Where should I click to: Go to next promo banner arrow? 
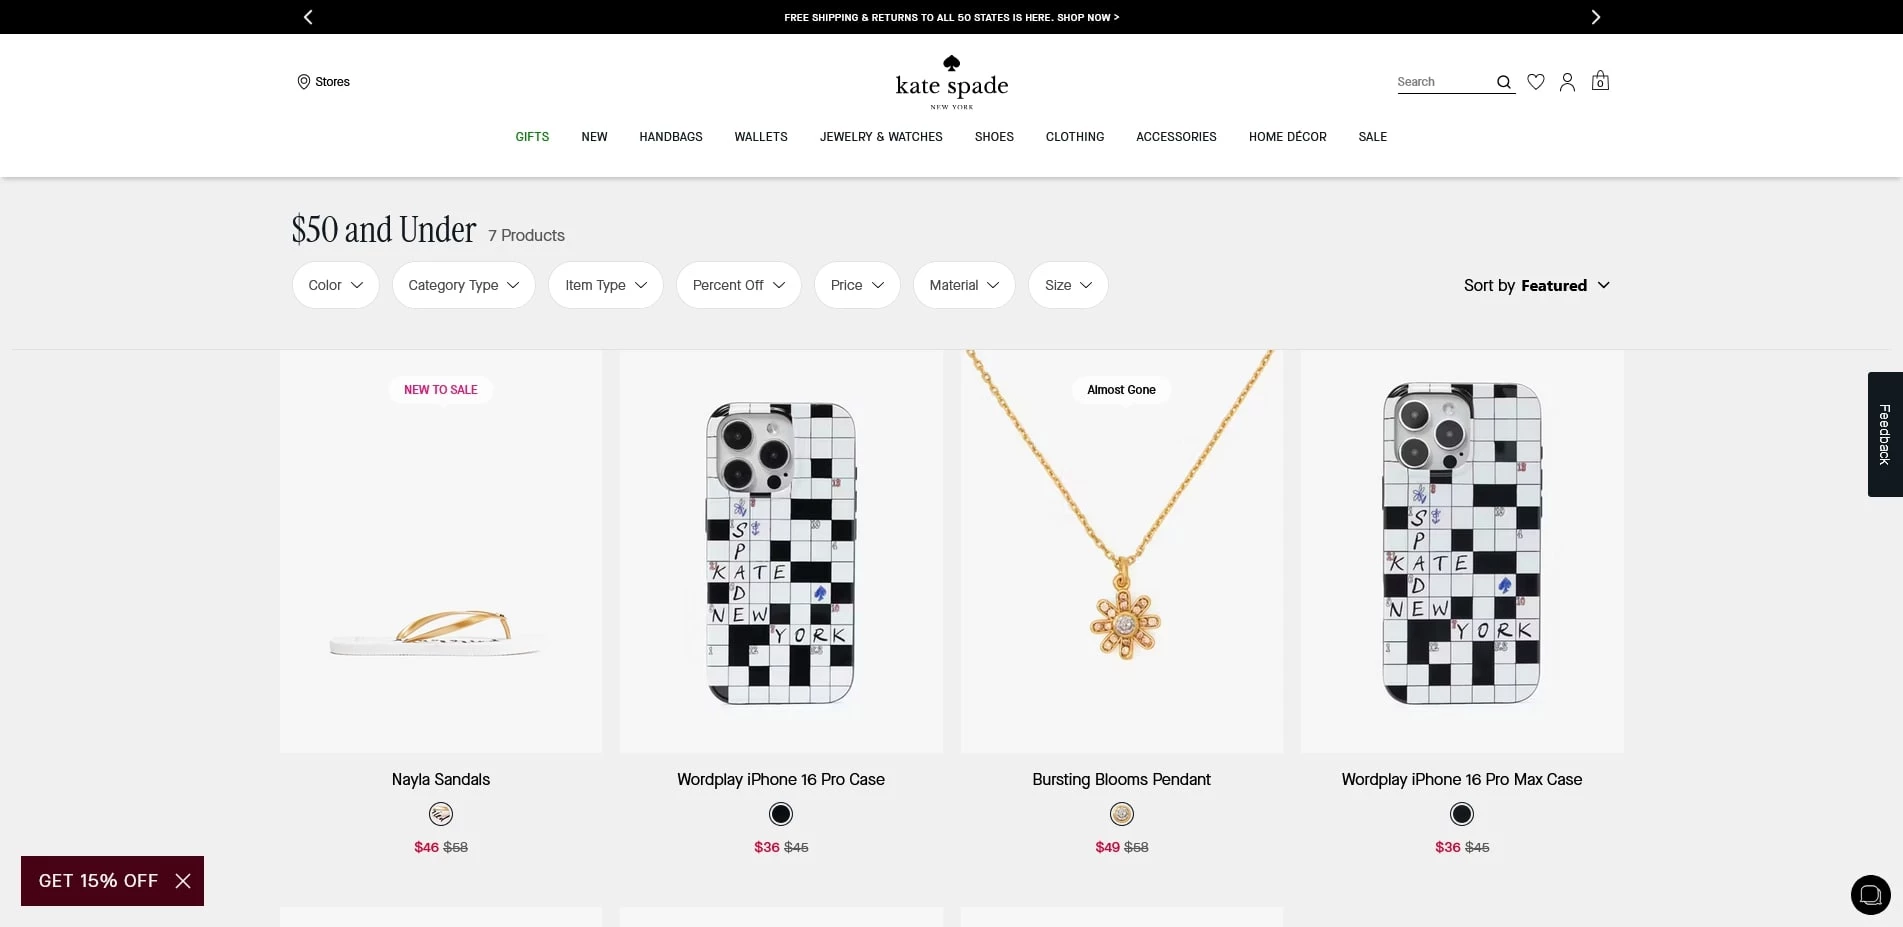[1595, 17]
